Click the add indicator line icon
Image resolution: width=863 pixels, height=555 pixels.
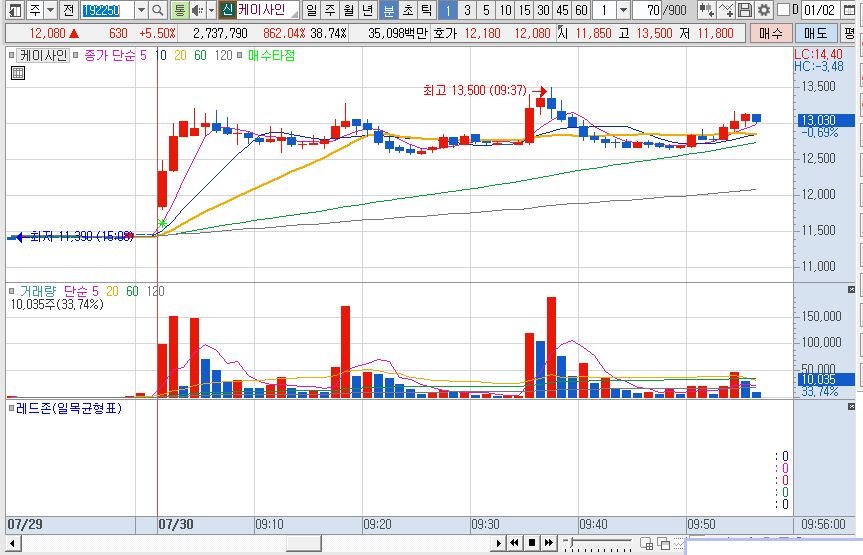726,10
